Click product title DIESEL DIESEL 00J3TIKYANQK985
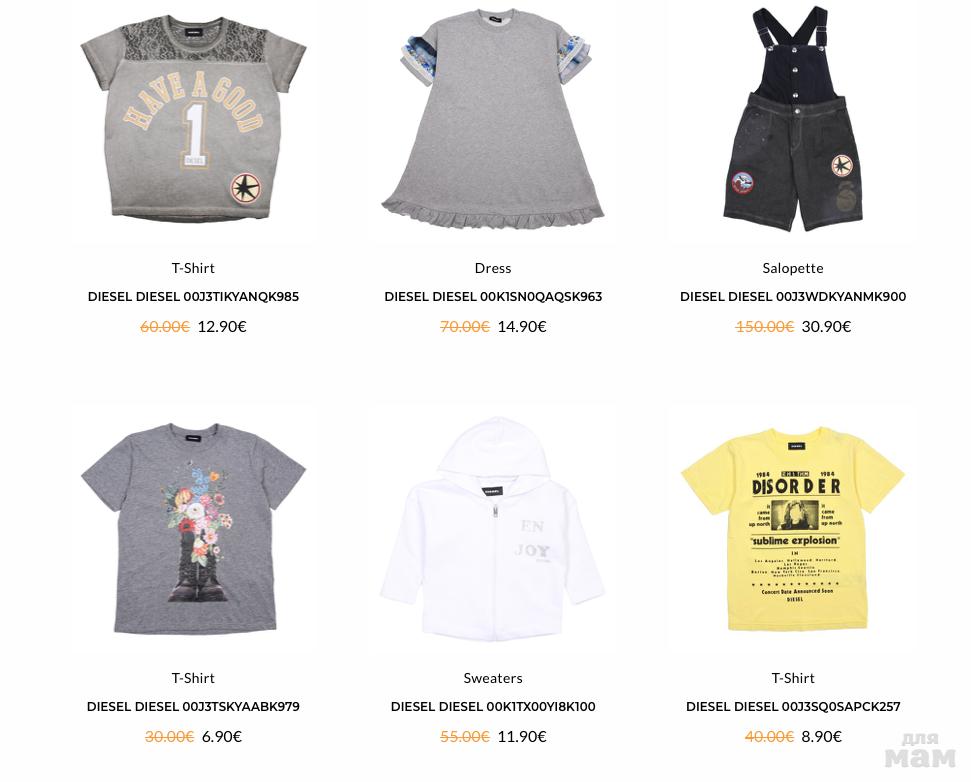This screenshot has height=782, width=971. coord(193,297)
